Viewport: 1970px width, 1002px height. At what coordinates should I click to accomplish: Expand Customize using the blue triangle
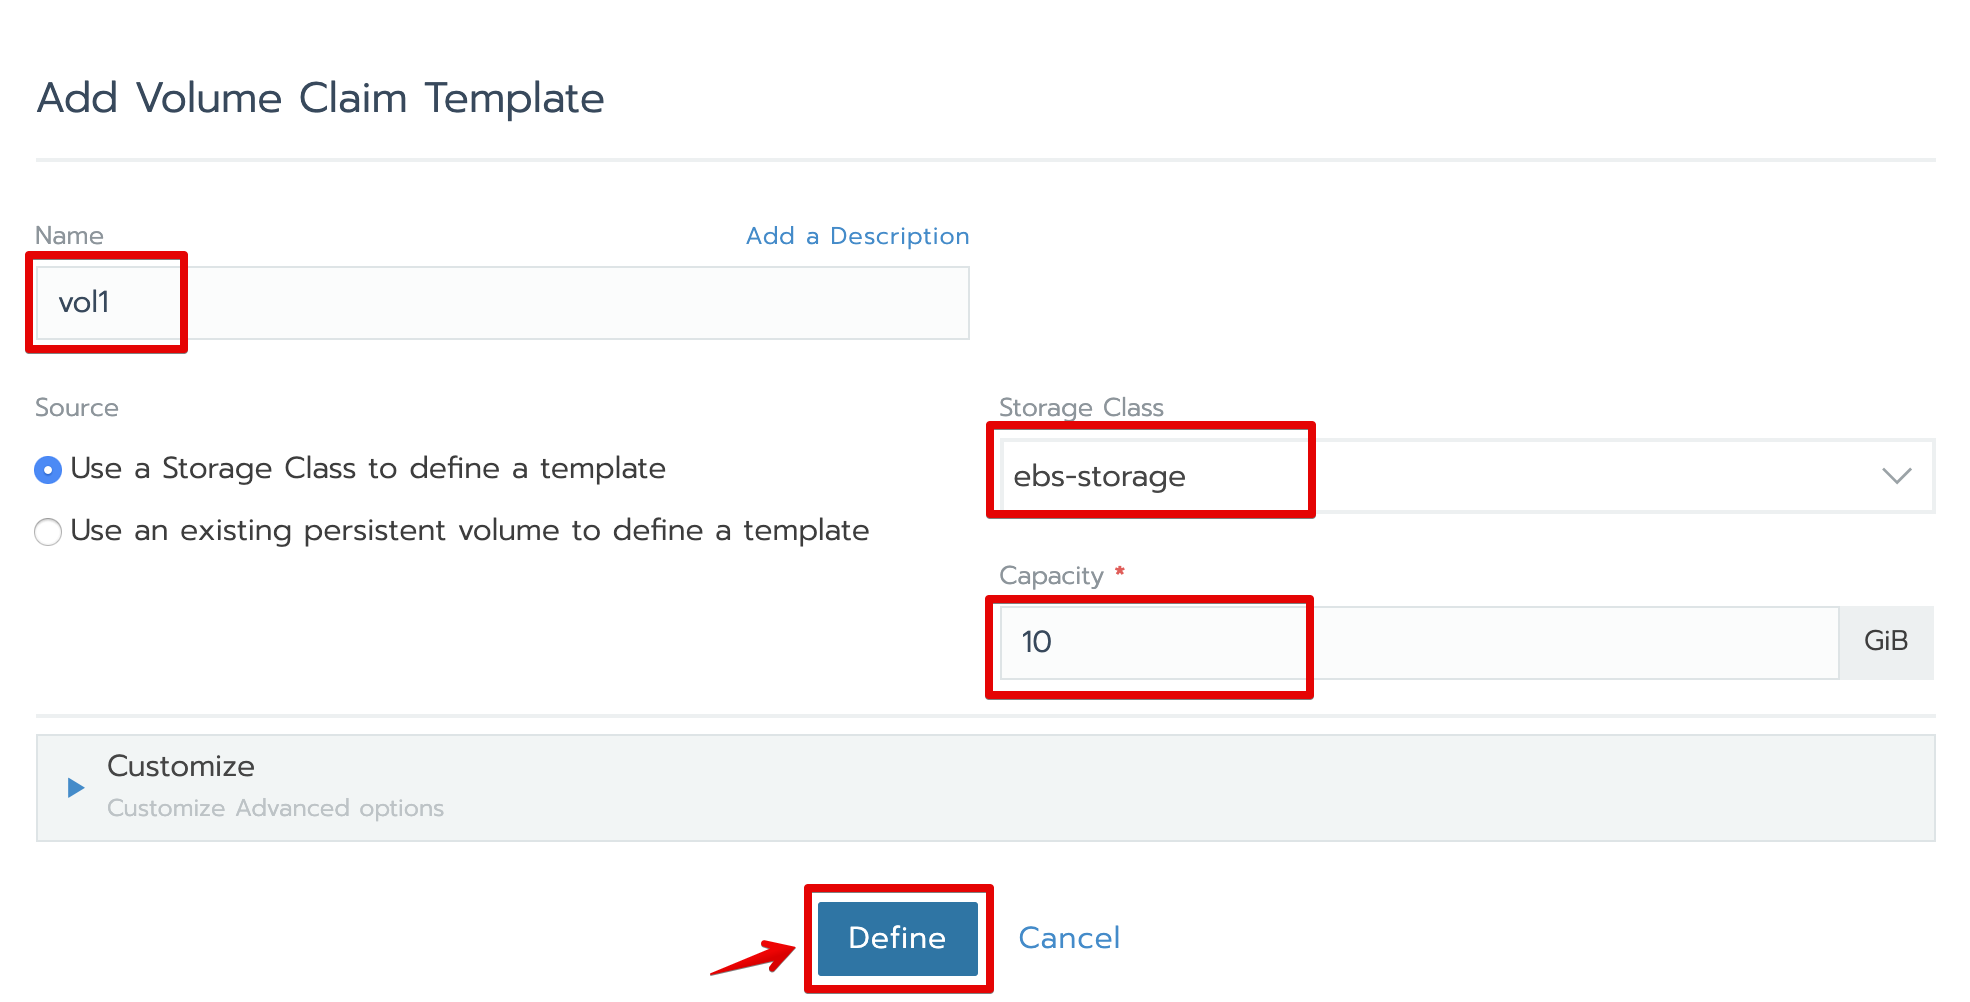click(x=75, y=788)
